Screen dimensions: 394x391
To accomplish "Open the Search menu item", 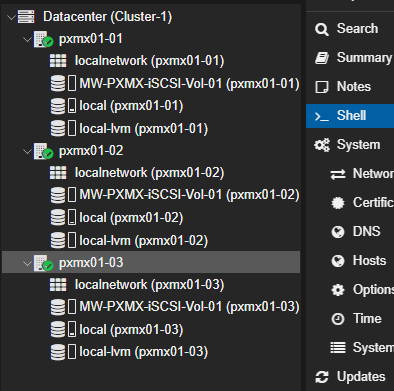I will click(x=350, y=29).
